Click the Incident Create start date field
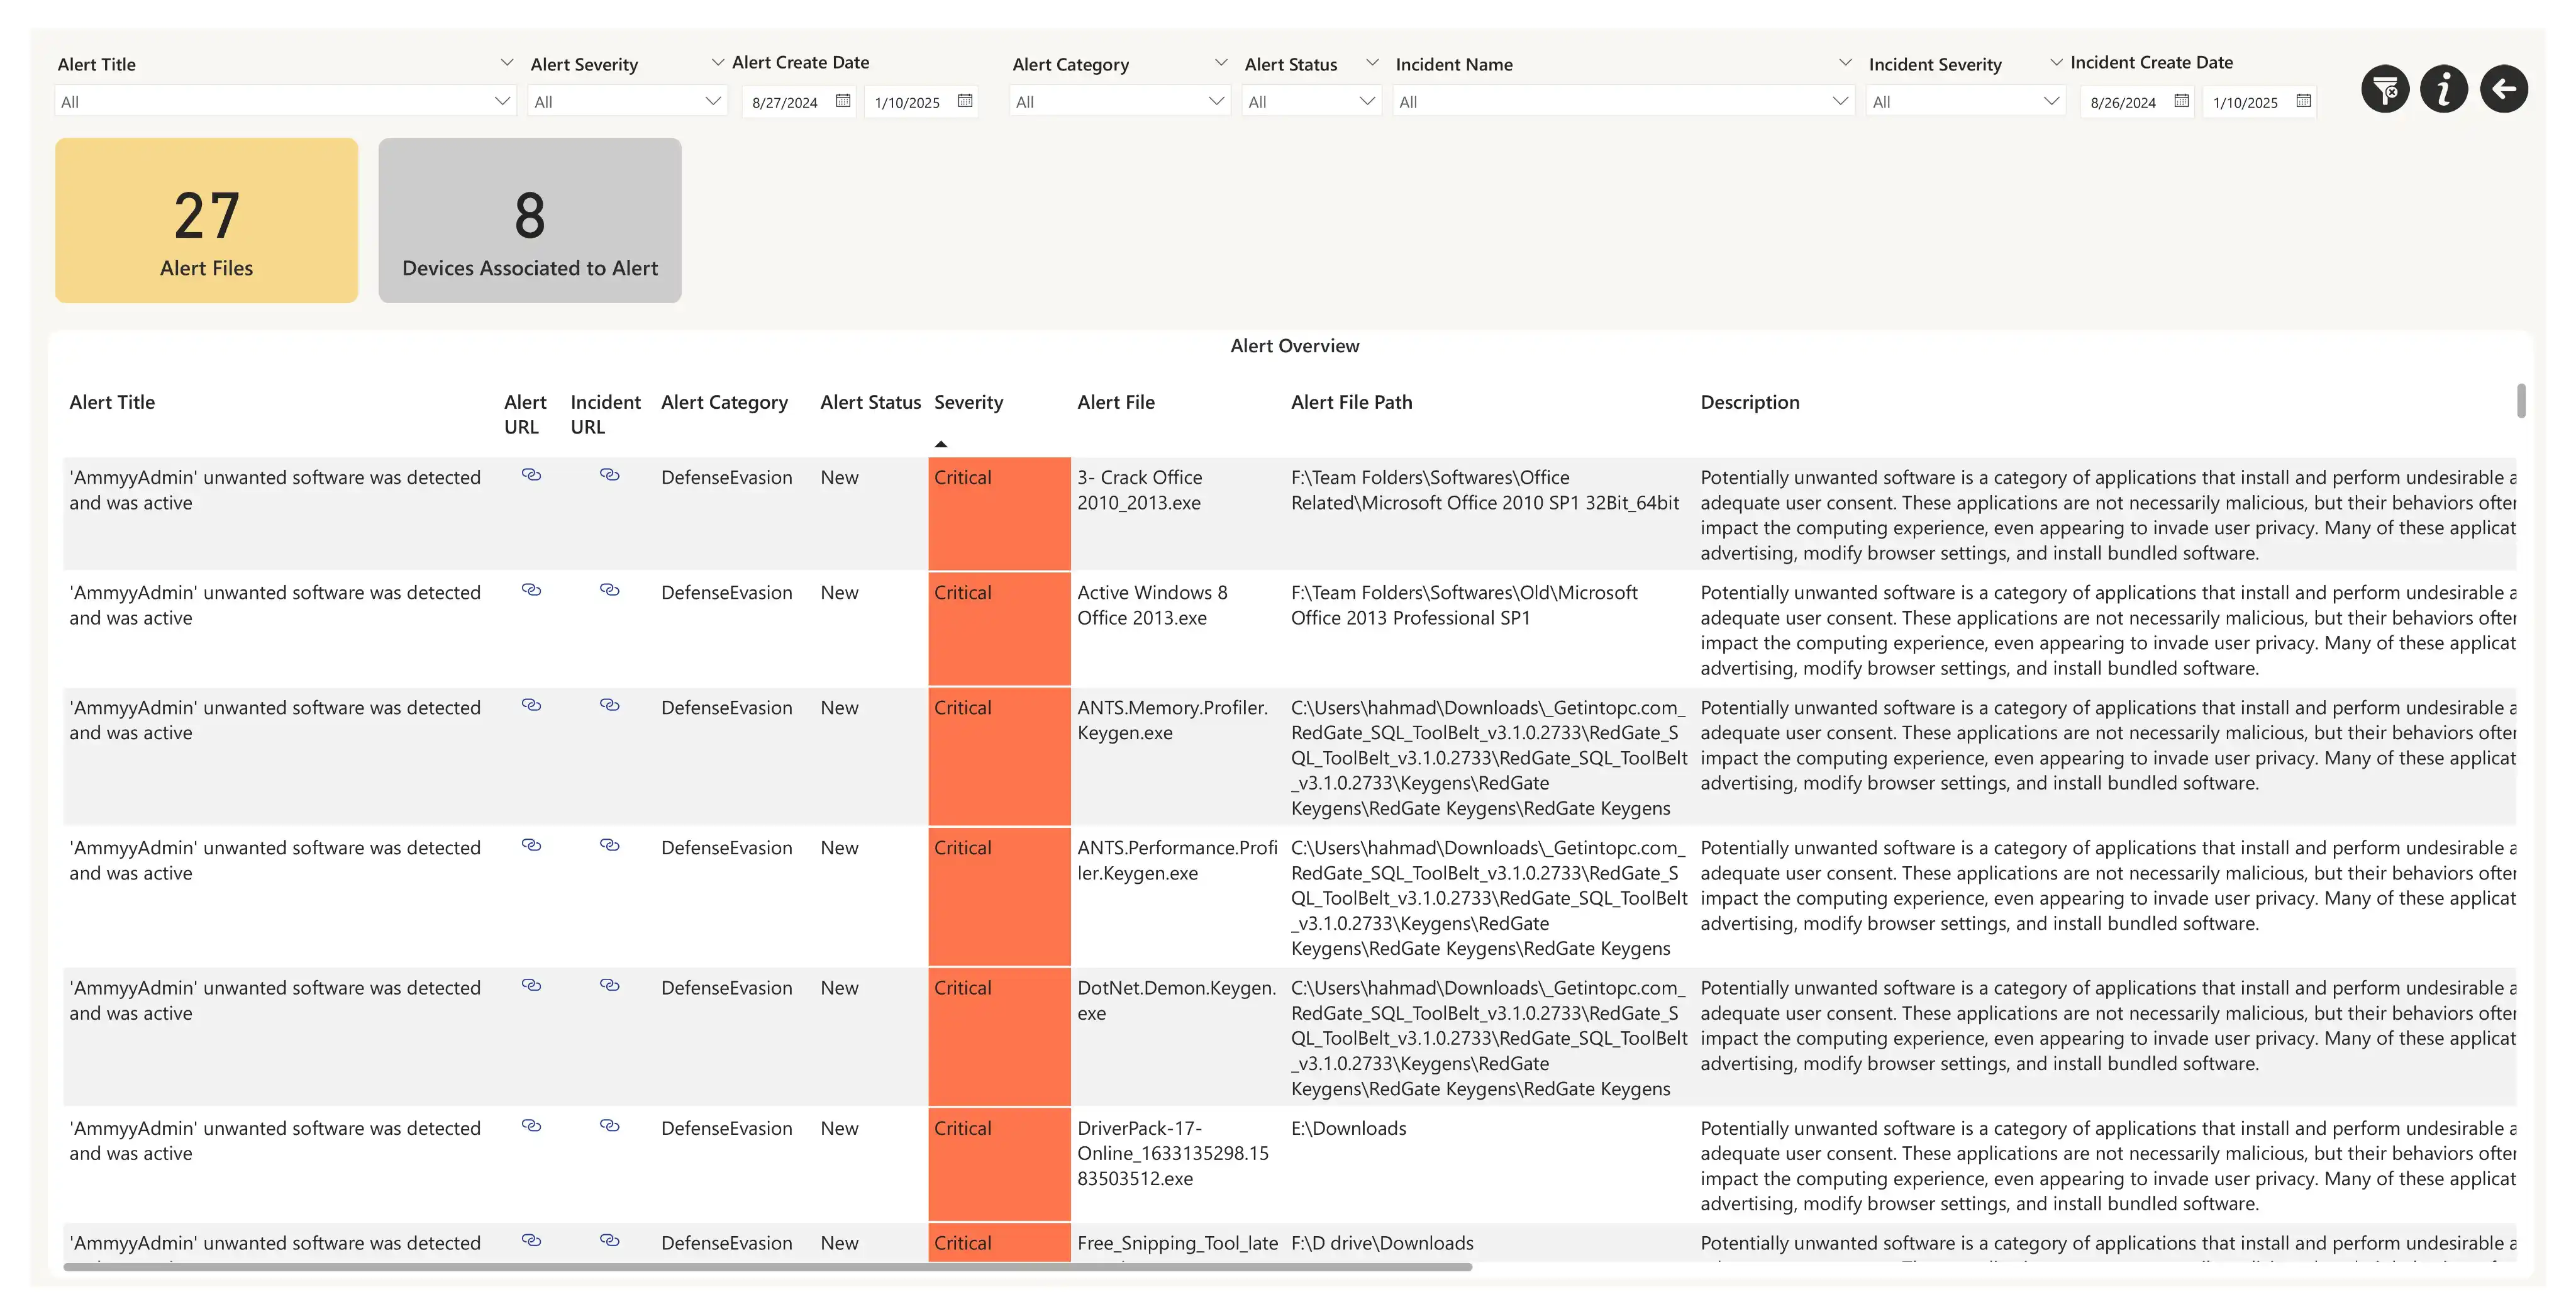Screen dimensions: 2576x1316 click(x=2123, y=102)
